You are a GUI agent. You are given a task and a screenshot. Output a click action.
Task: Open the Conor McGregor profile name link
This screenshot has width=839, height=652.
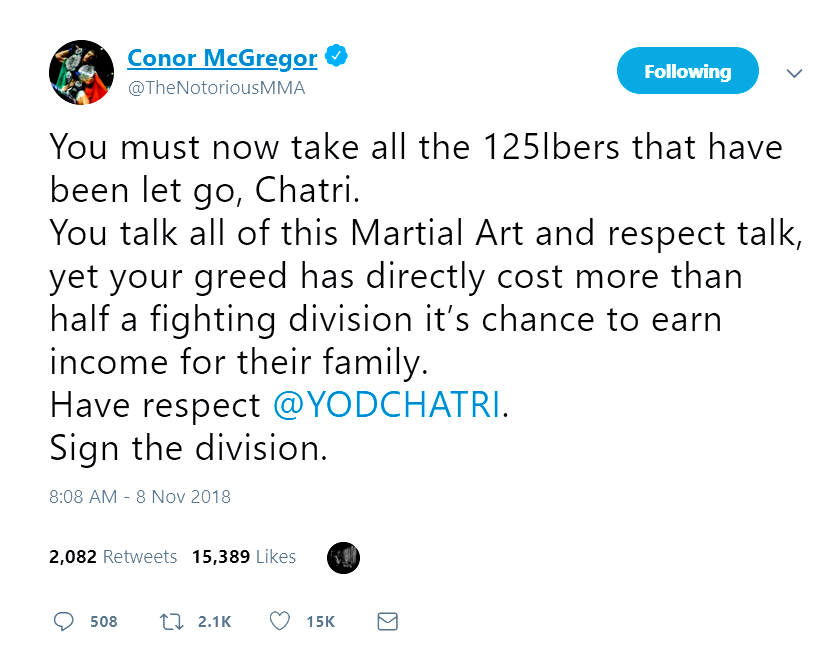pos(222,58)
